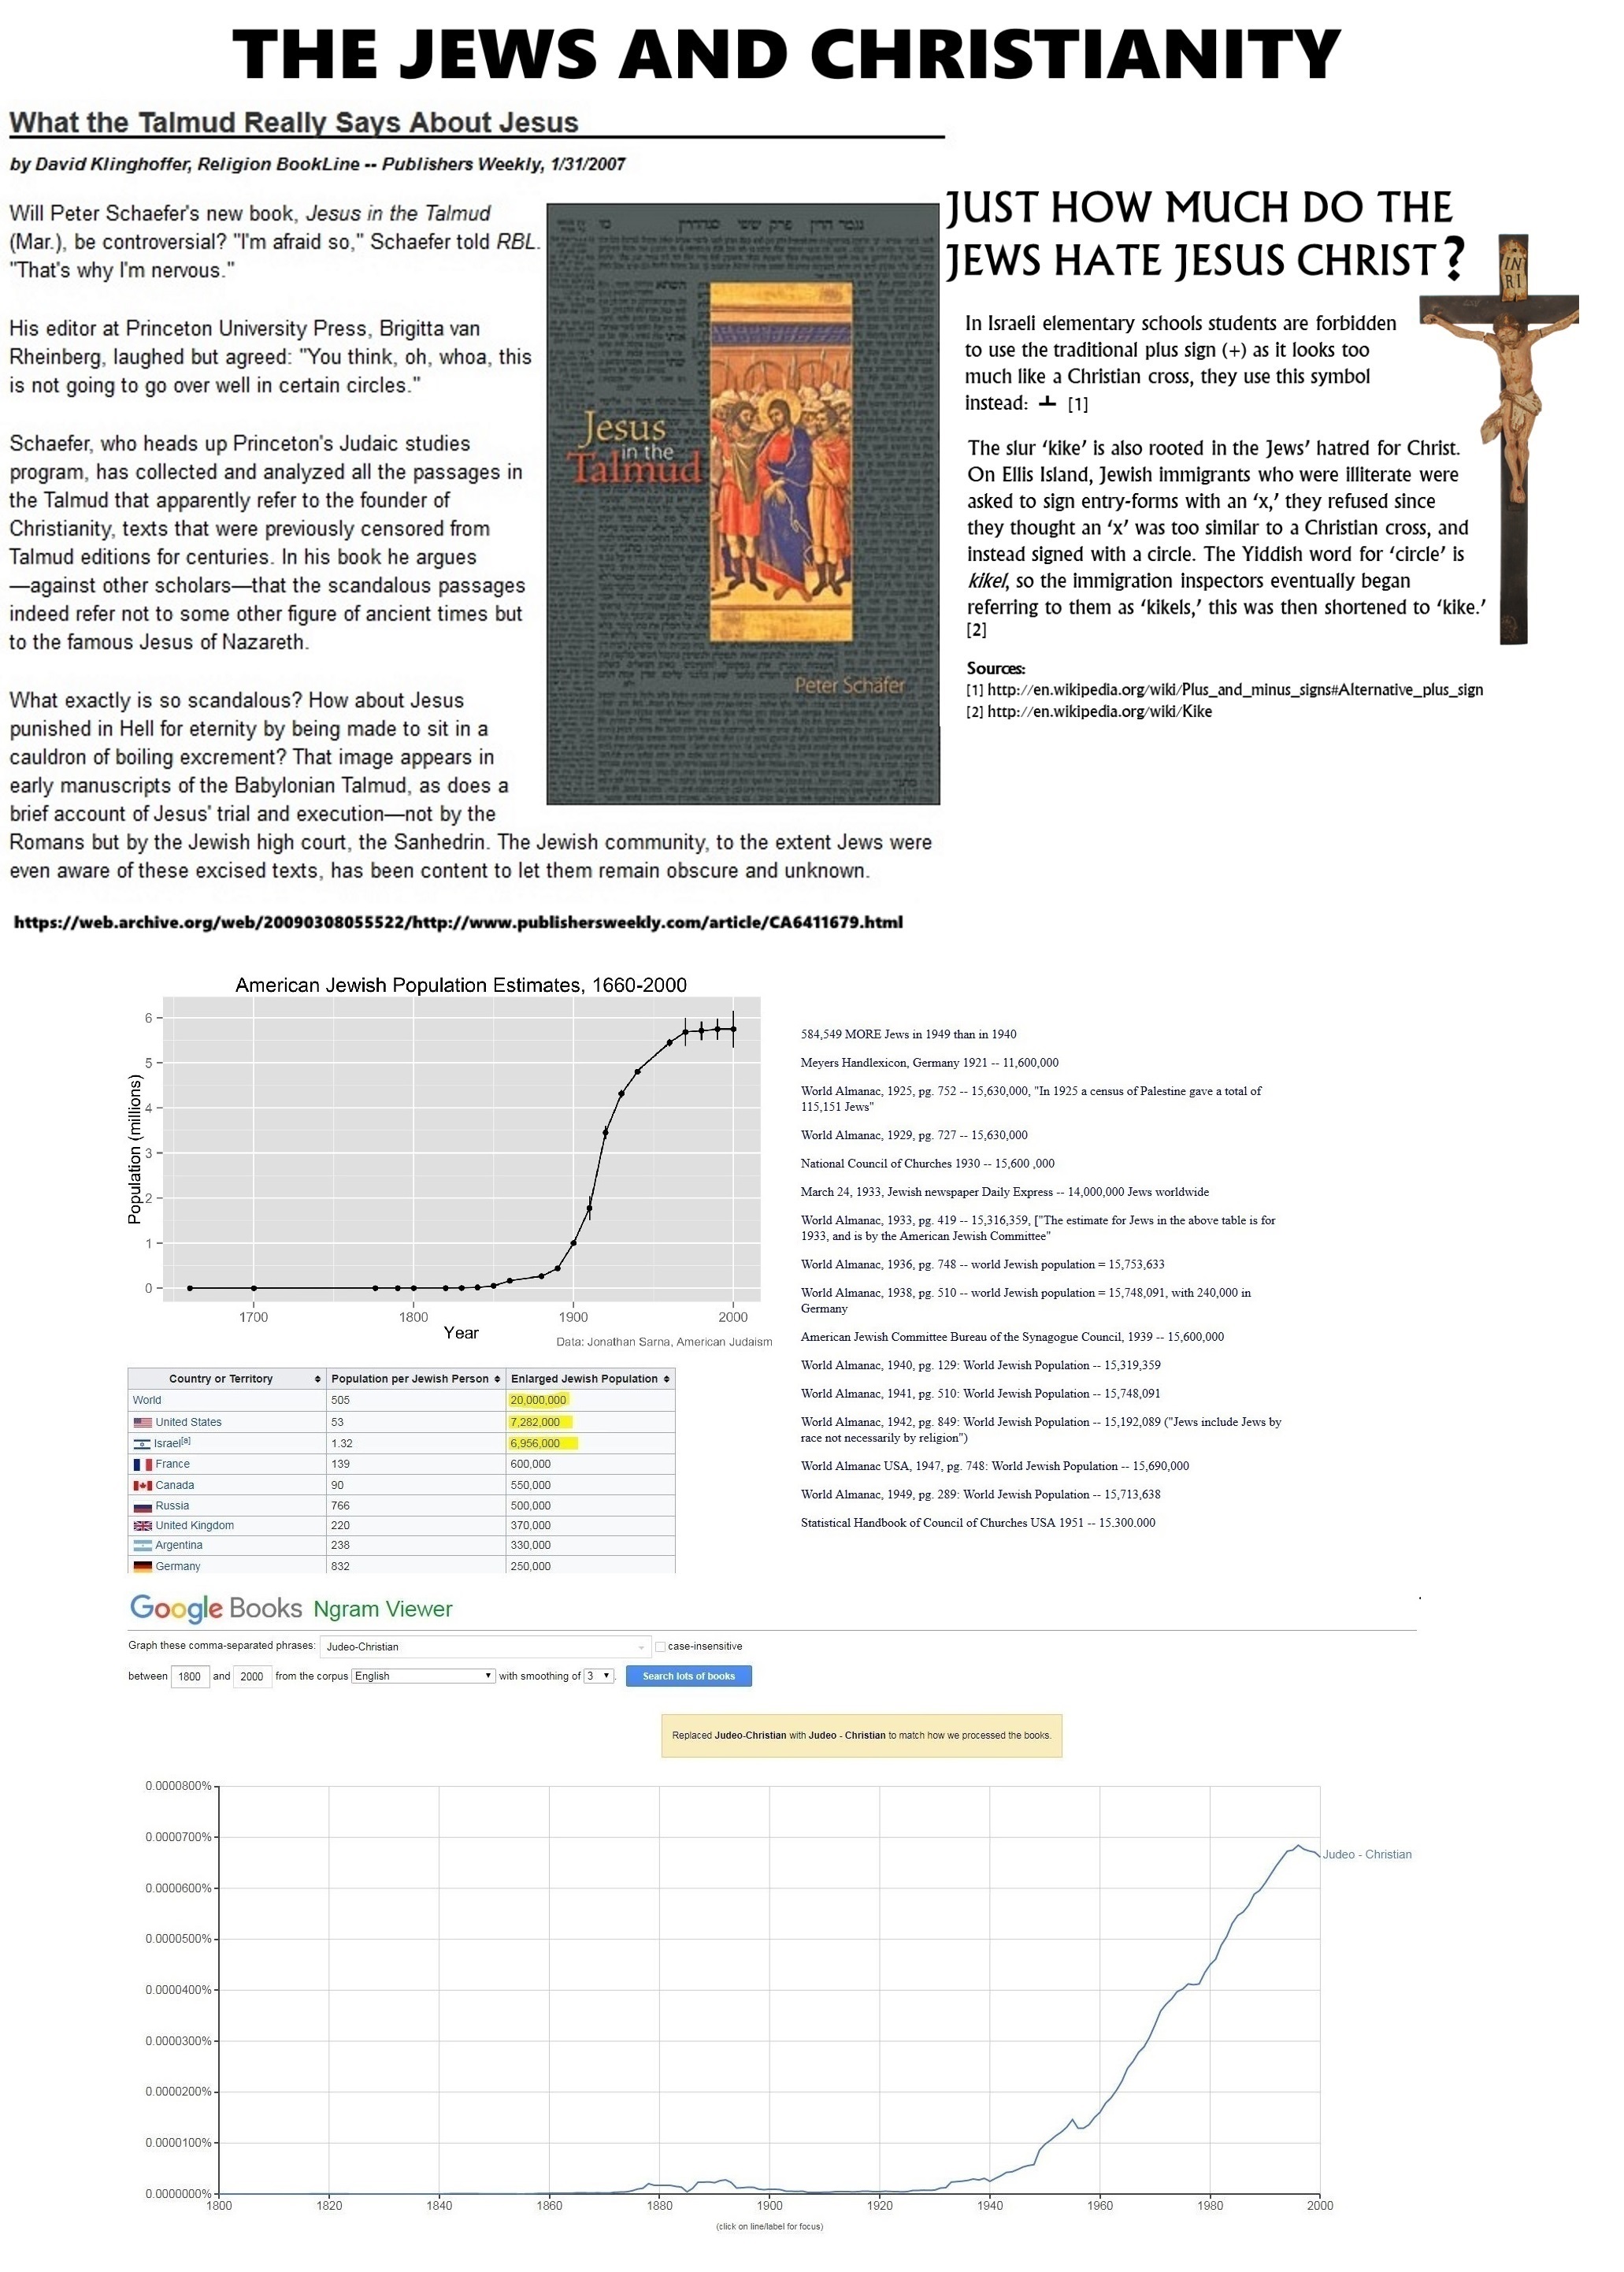Click the France flag icon
Image resolution: width=1624 pixels, height=2272 pixels.
point(142,1464)
